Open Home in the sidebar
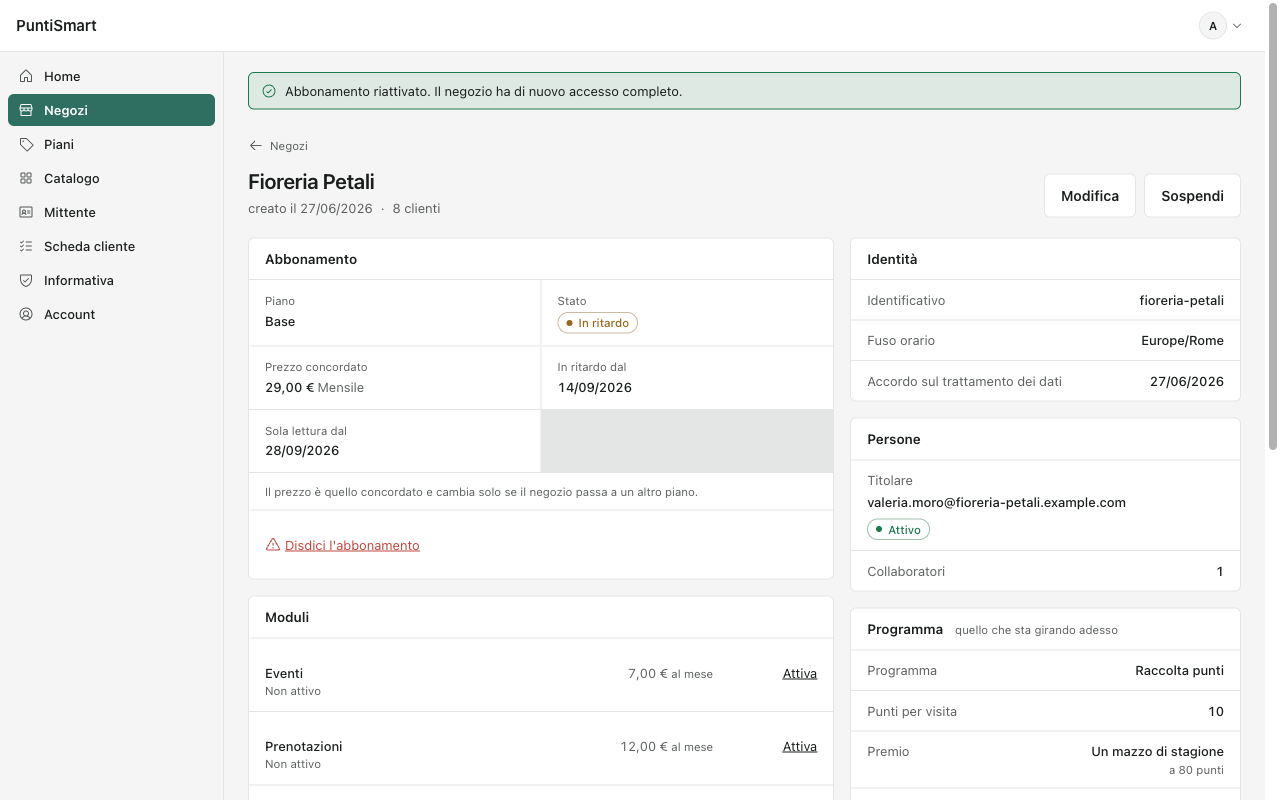This screenshot has width=1280, height=800. click(111, 76)
